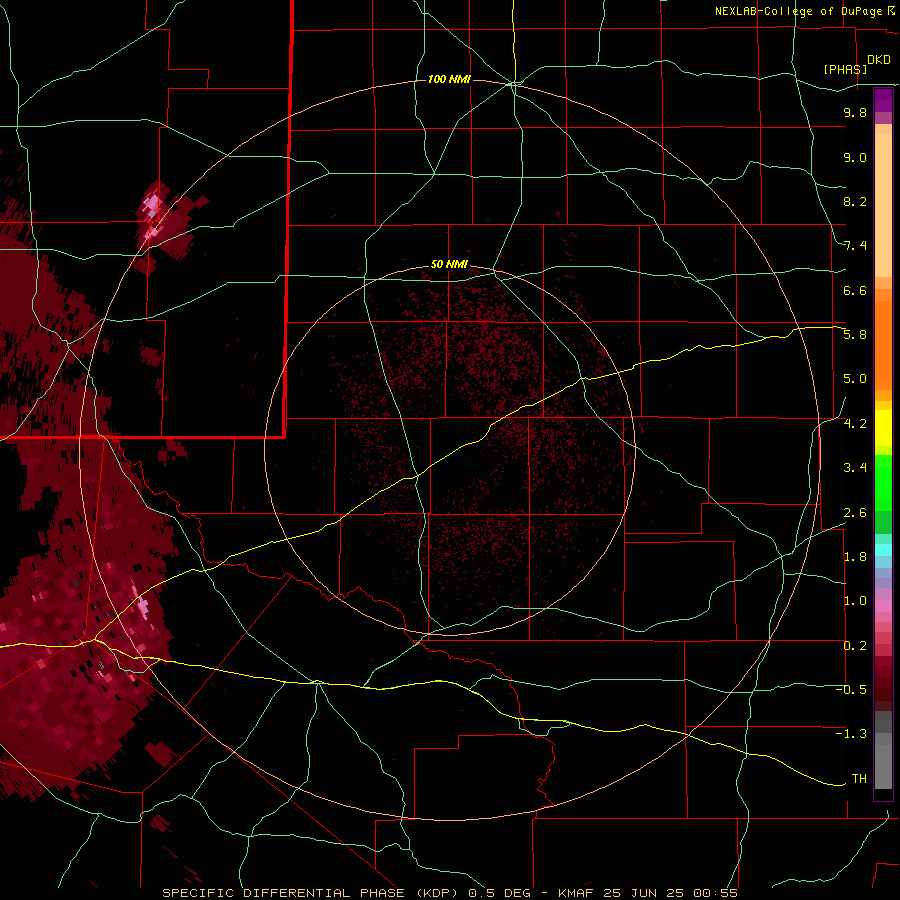The width and height of the screenshot is (900, 900).
Task: Select the -1.3 scale value
Action: click(x=851, y=734)
